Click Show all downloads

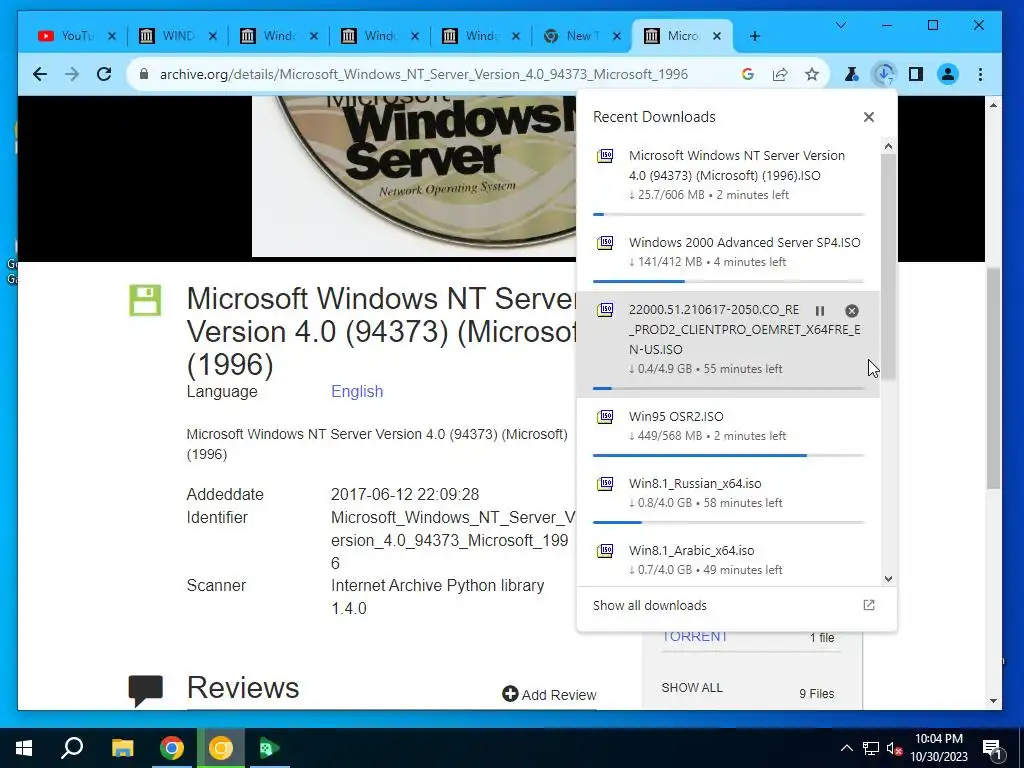click(x=650, y=605)
